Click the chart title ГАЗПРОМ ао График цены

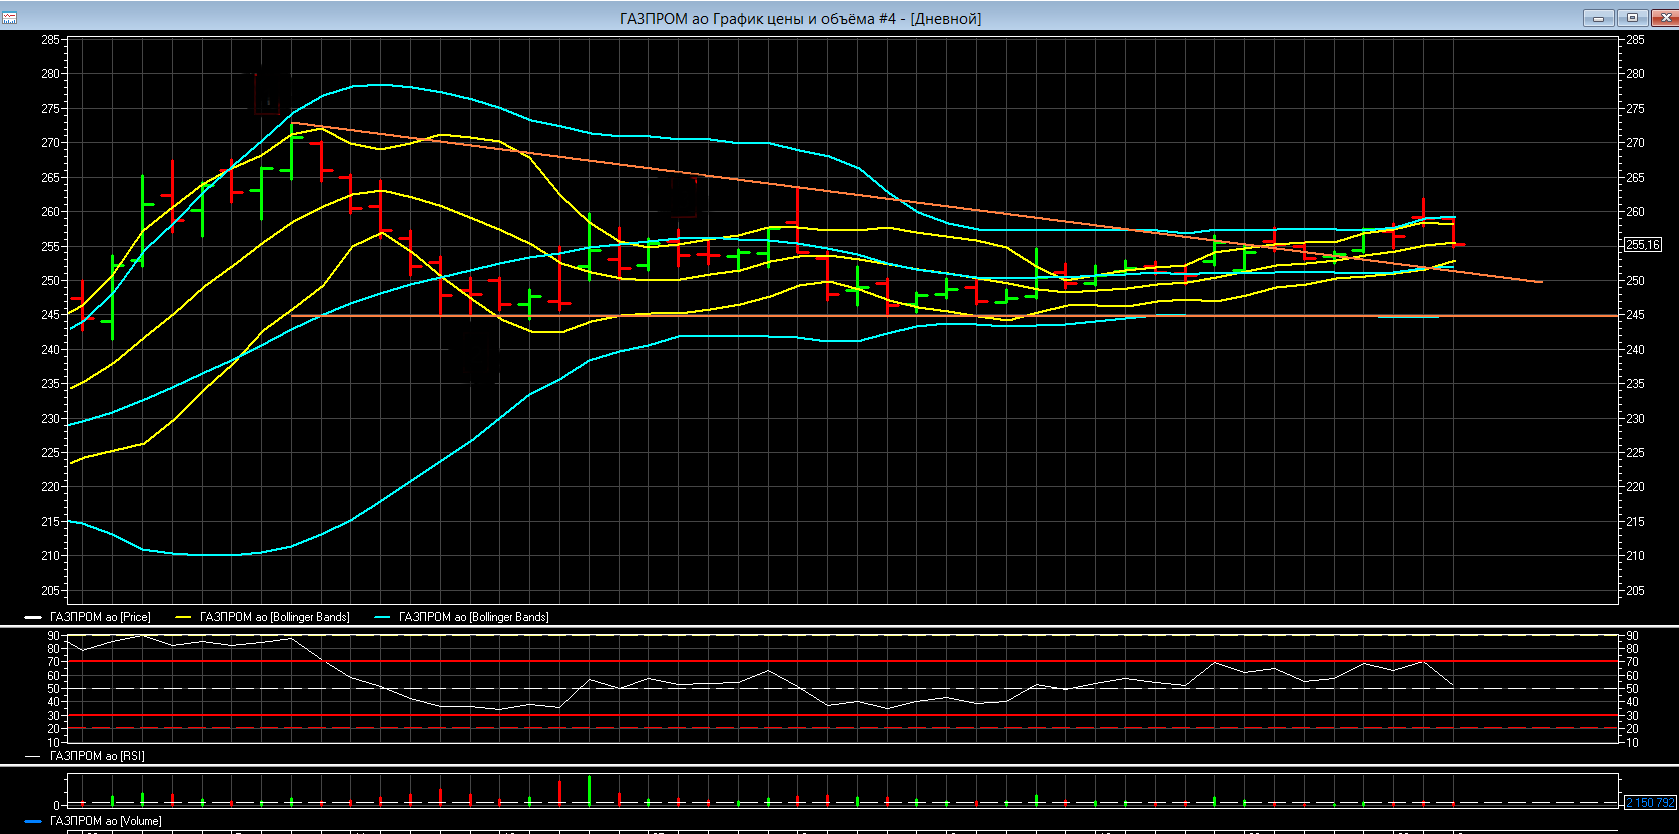[800, 18]
